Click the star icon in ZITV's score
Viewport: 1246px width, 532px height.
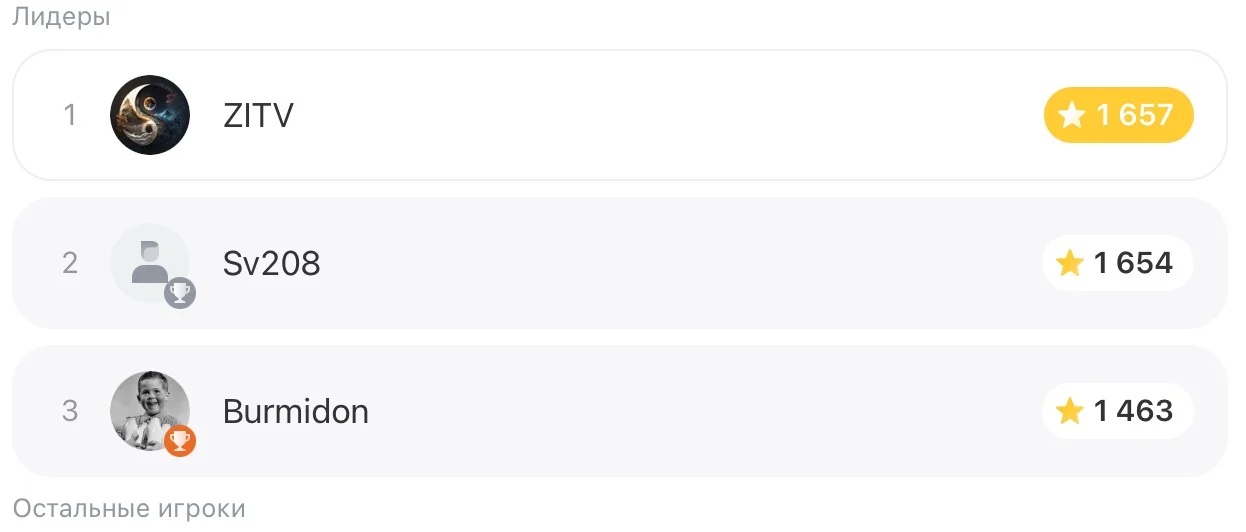click(1072, 116)
